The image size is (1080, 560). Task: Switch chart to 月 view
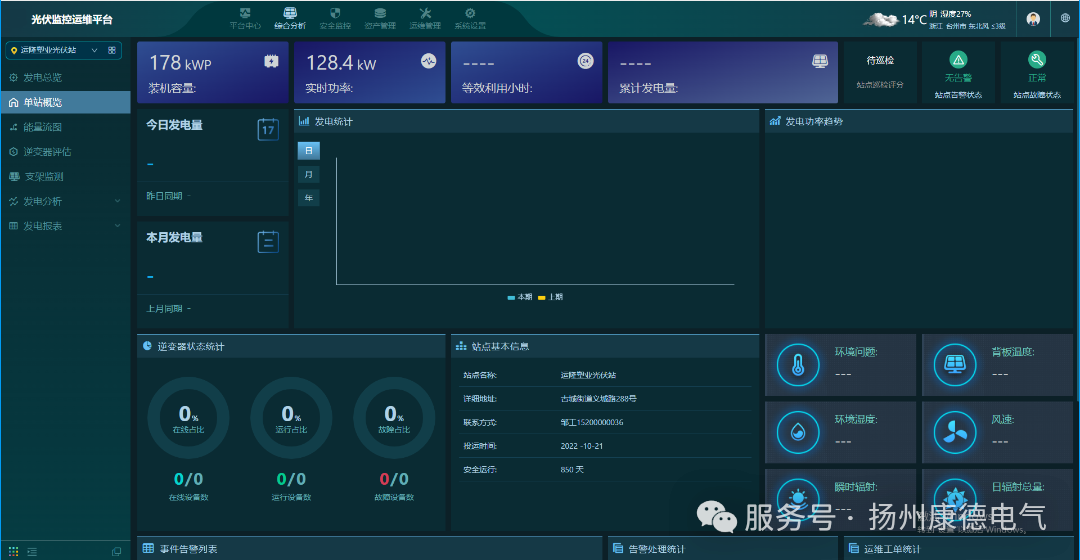pyautogui.click(x=308, y=174)
